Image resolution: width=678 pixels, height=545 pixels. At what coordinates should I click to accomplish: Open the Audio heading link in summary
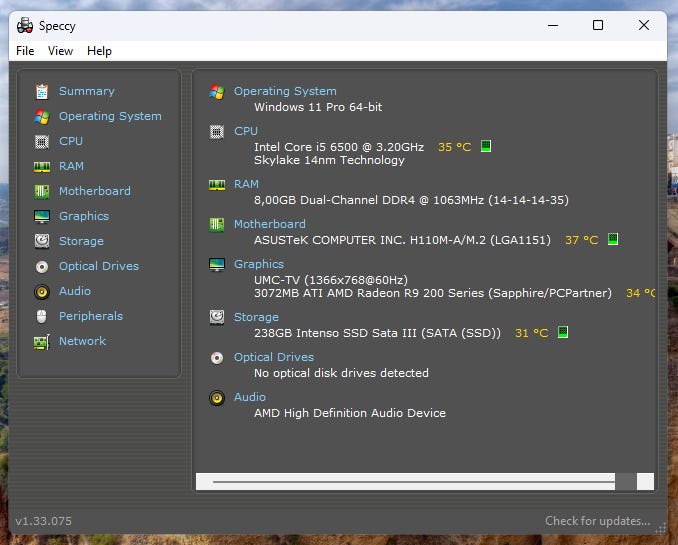[250, 398]
